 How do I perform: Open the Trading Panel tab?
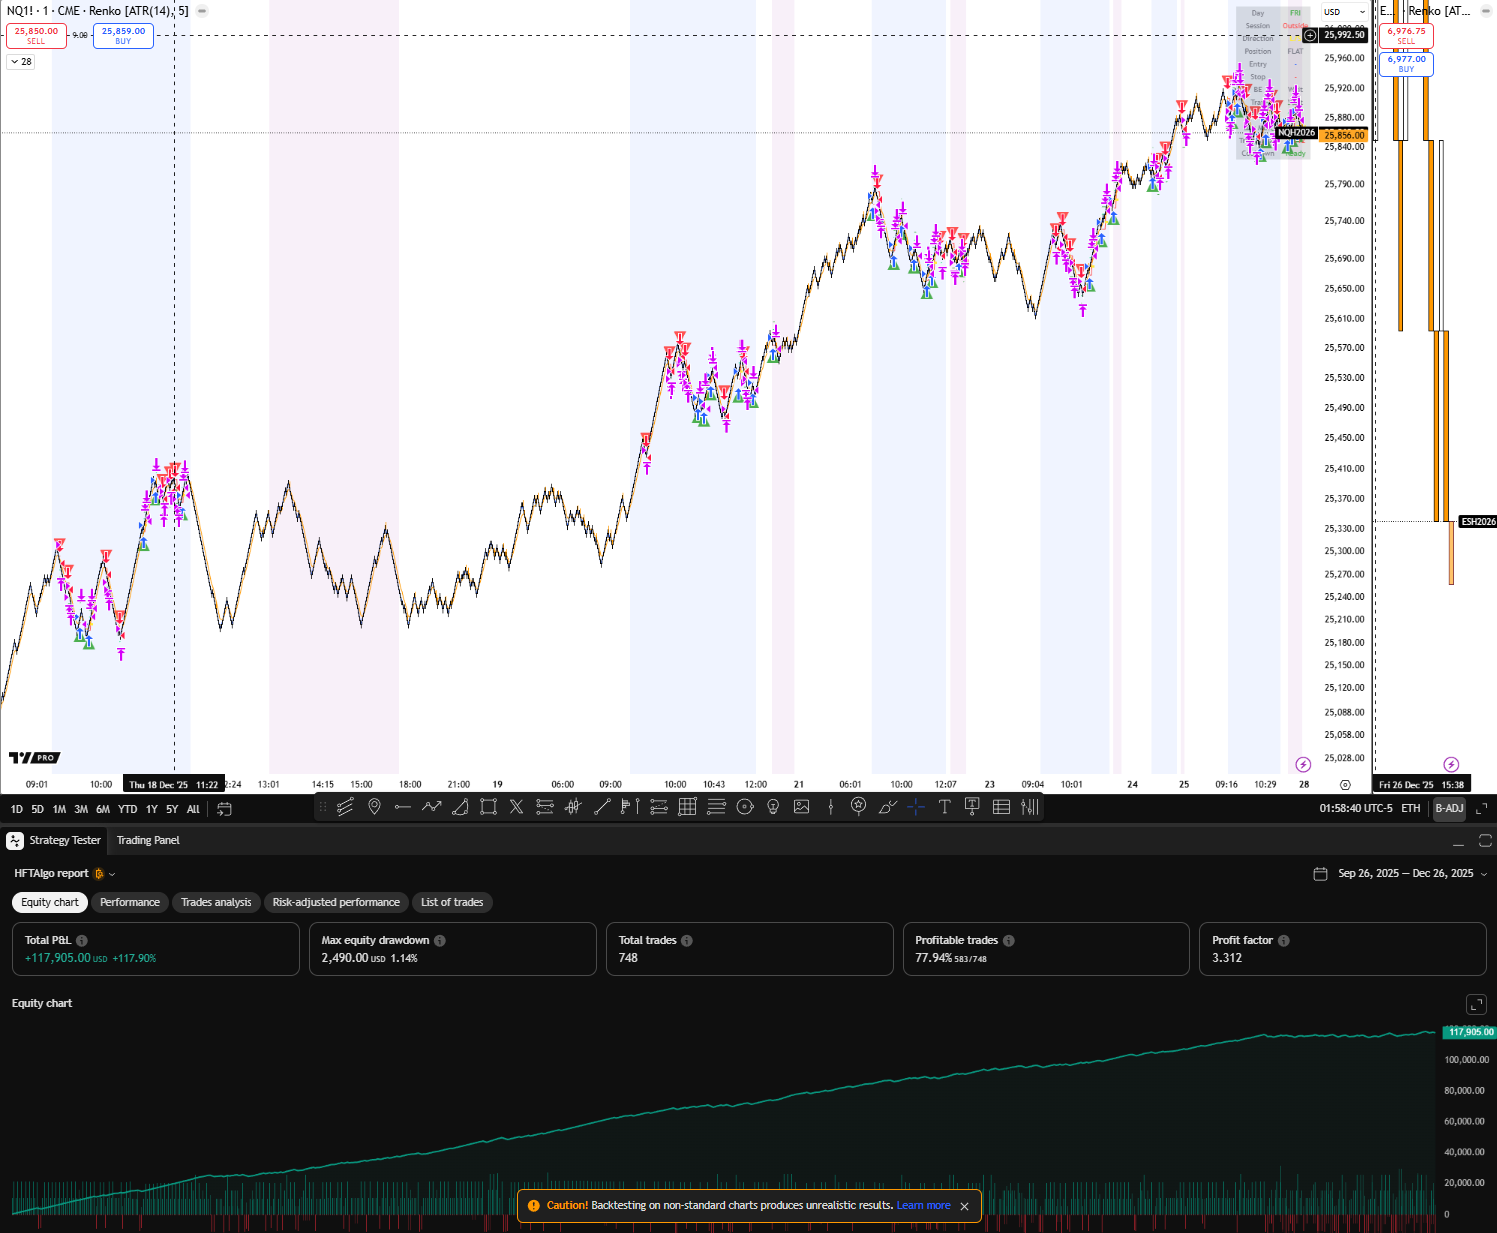click(x=147, y=841)
